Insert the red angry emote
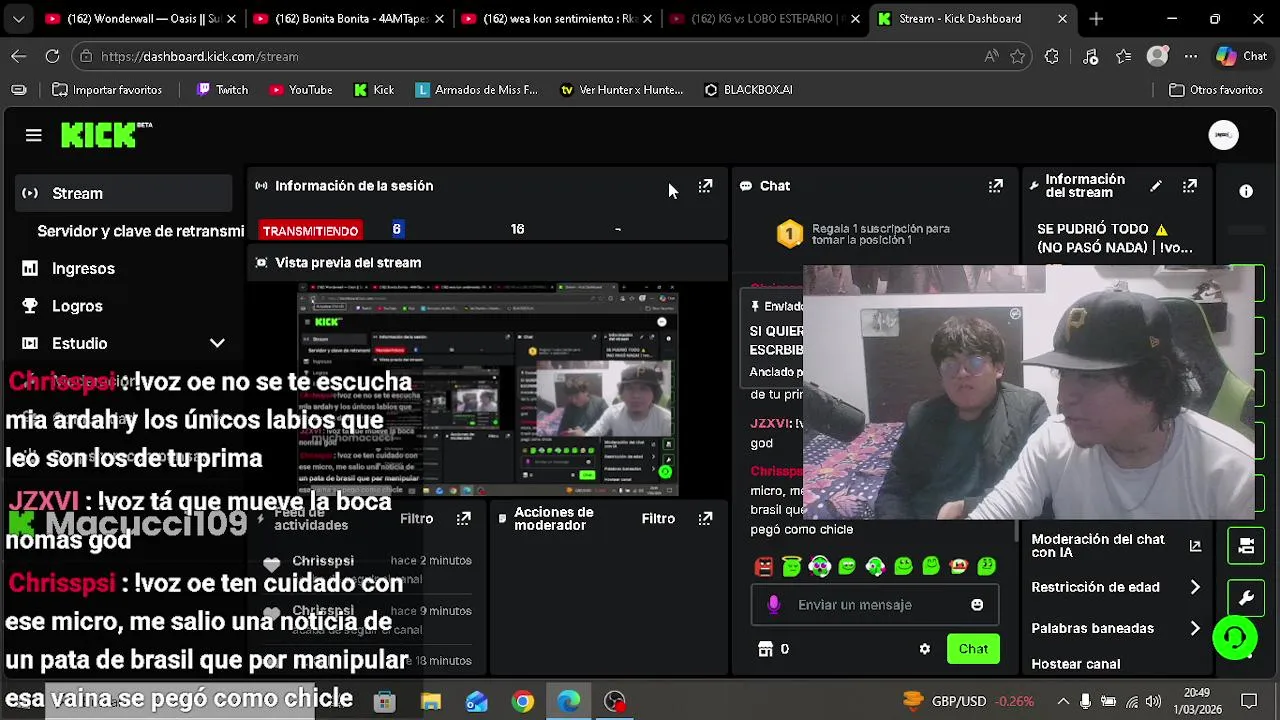The height and width of the screenshot is (720, 1280). click(764, 567)
